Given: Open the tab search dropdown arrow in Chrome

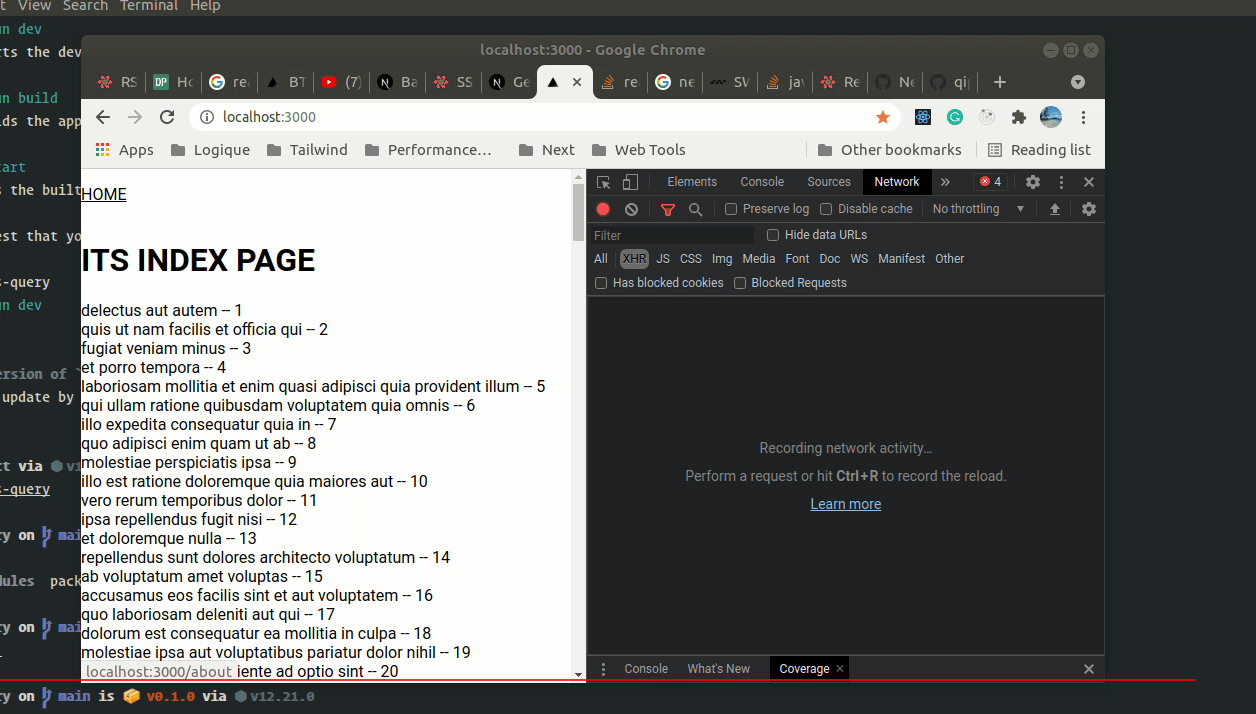Looking at the screenshot, I should click(x=1078, y=82).
